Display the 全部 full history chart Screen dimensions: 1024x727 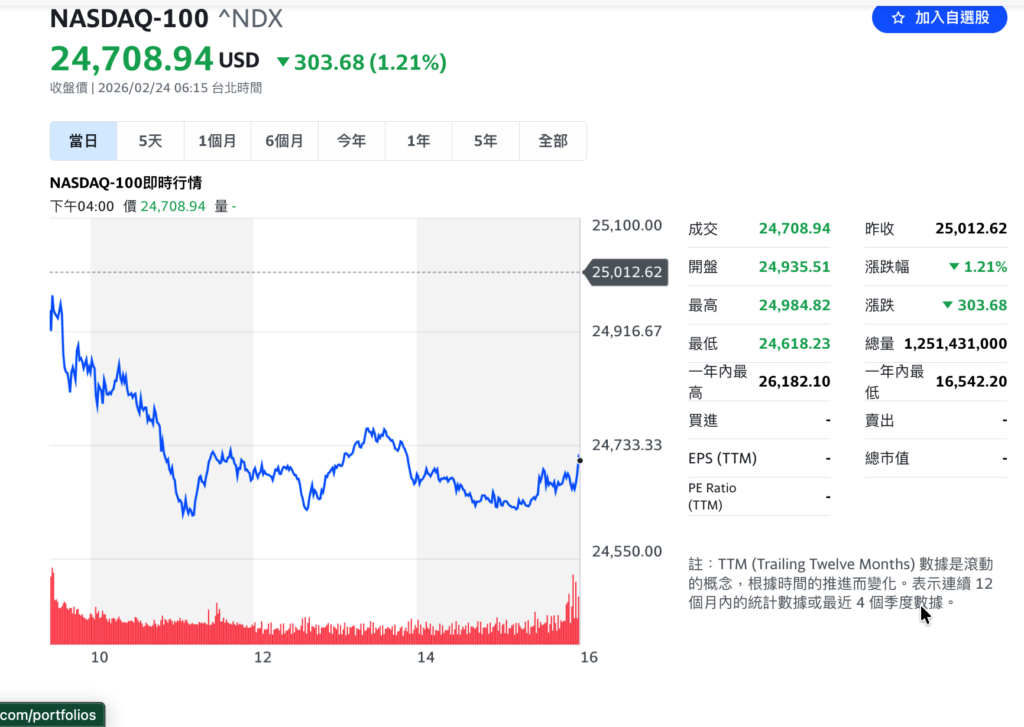coord(552,141)
